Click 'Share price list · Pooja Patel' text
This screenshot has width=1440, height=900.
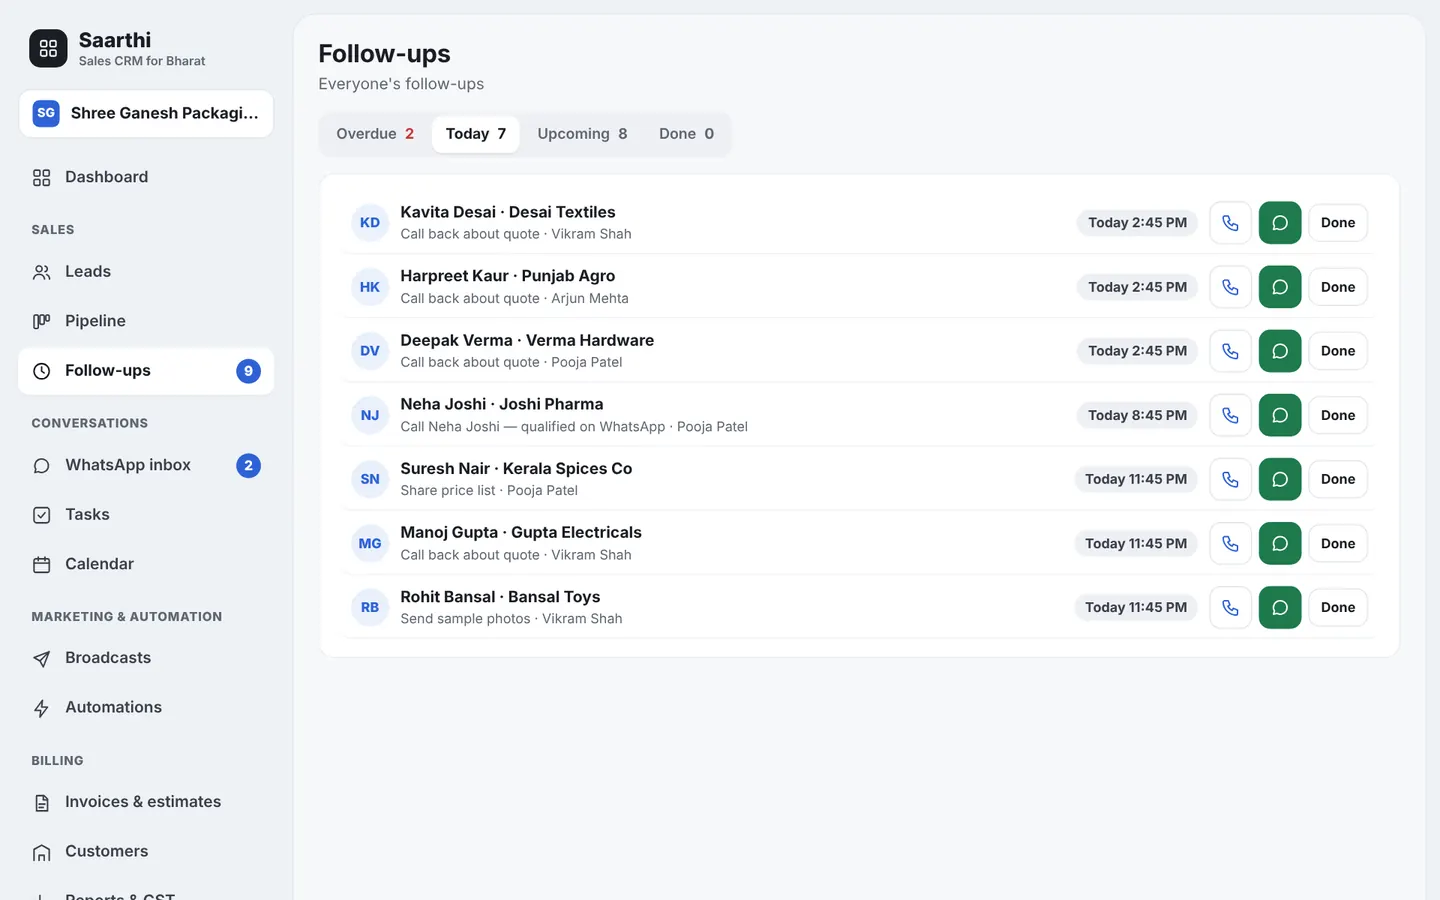[x=489, y=490]
